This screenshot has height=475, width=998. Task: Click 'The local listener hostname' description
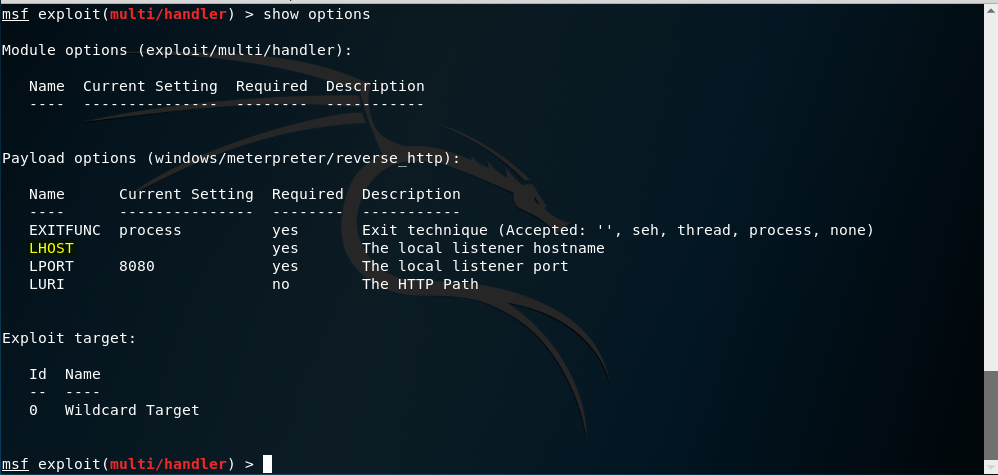click(x=483, y=248)
